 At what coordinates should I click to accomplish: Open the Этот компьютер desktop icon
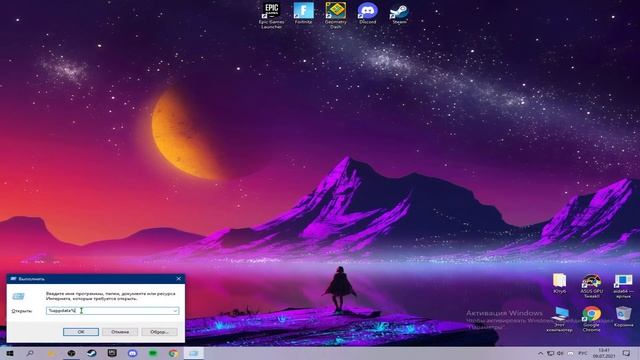pyautogui.click(x=560, y=319)
